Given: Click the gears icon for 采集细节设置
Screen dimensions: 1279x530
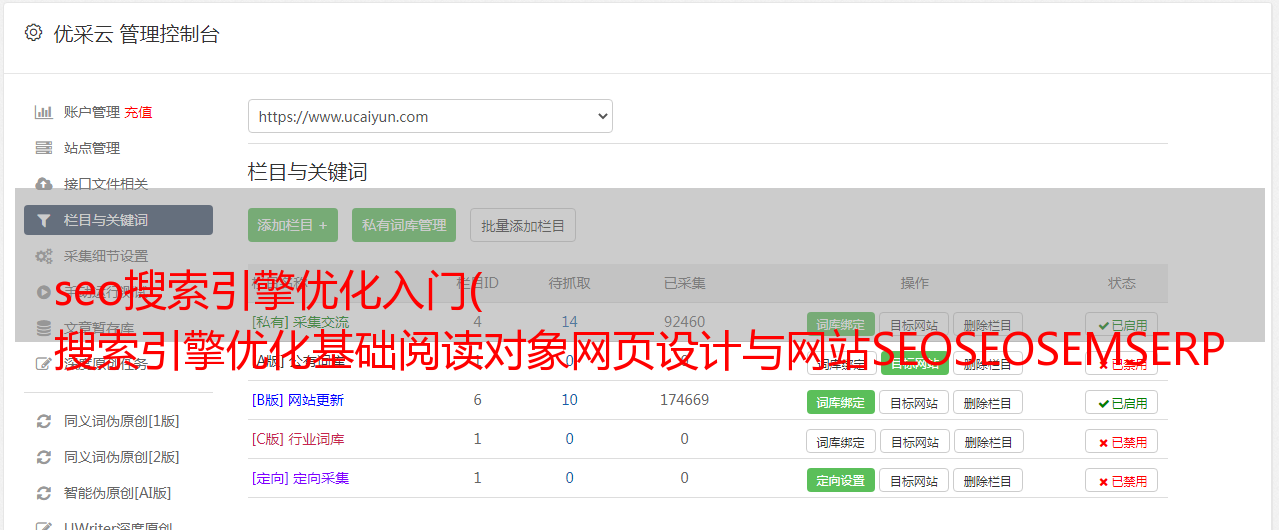Looking at the screenshot, I should 44,256.
